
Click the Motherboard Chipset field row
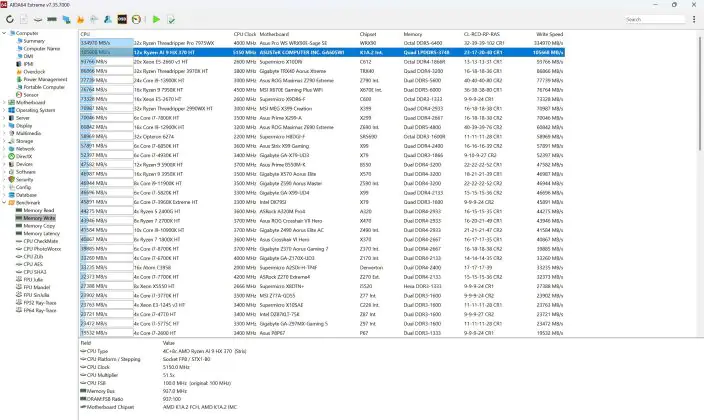pyautogui.click(x=159, y=407)
